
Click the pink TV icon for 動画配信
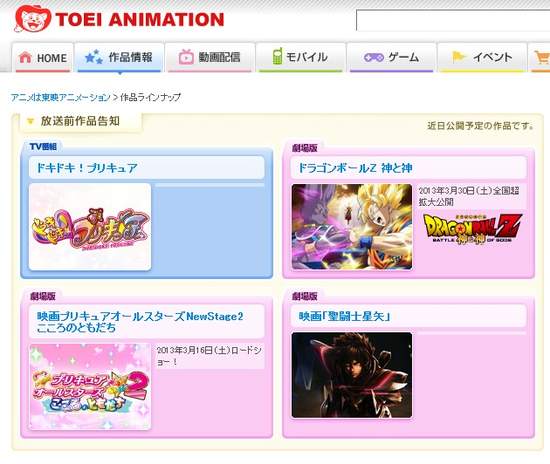186,57
